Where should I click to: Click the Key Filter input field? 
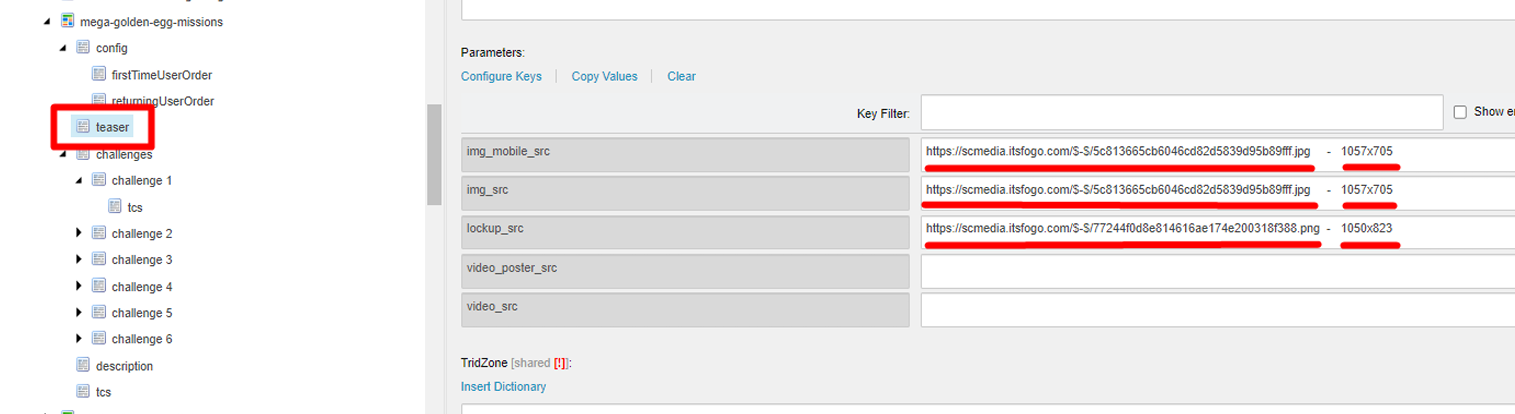(x=1181, y=113)
